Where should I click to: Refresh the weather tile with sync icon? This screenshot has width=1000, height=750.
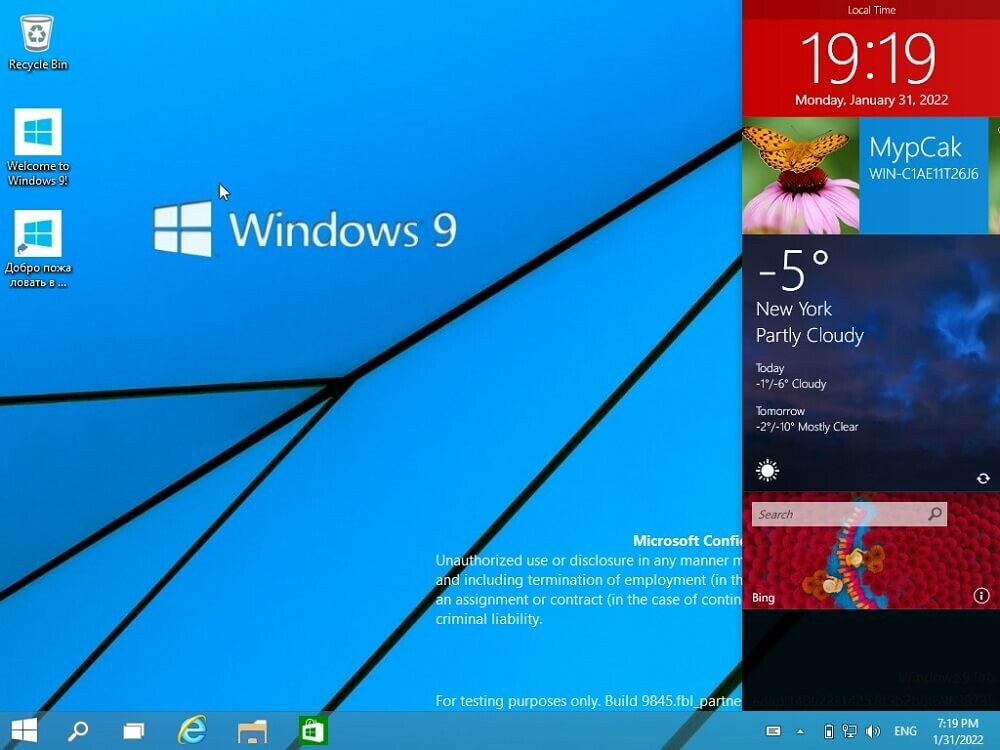click(x=983, y=478)
